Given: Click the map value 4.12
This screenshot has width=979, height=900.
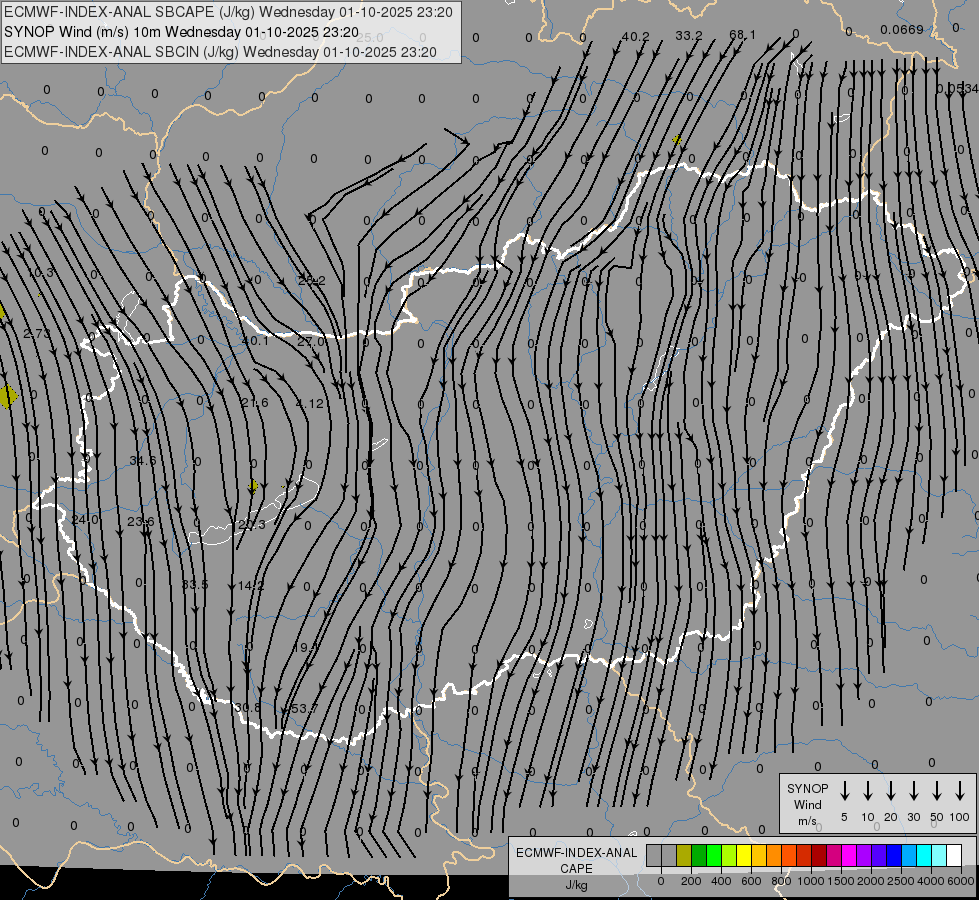Looking at the screenshot, I should point(310,403).
